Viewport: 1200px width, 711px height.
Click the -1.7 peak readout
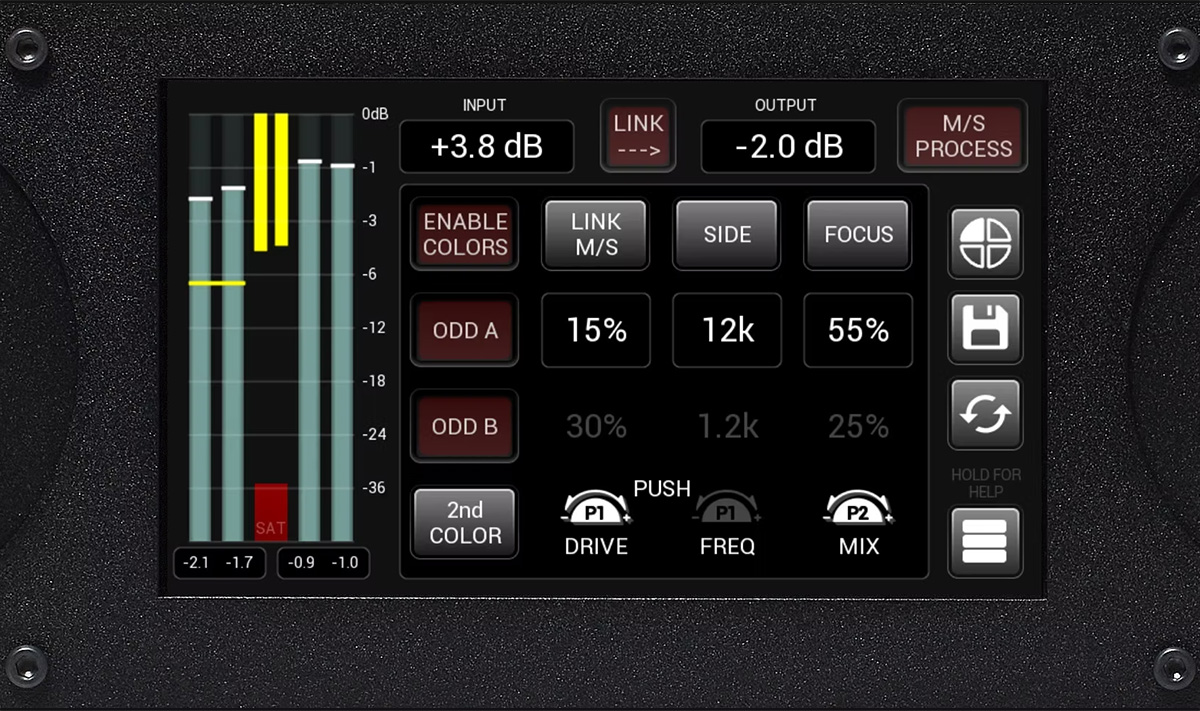(240, 563)
